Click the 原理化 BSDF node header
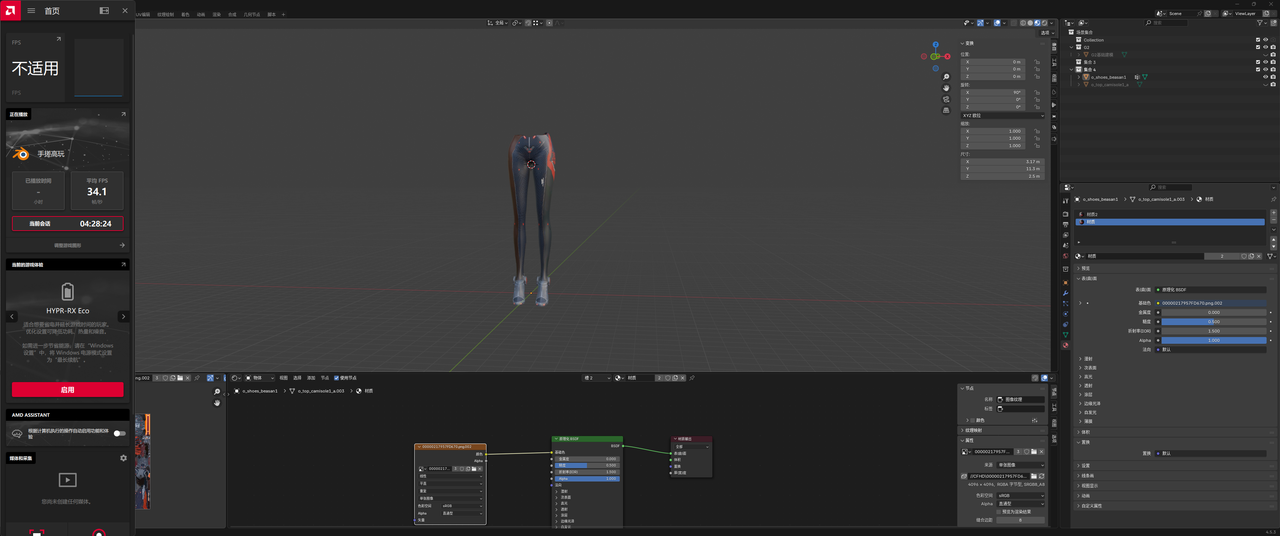Screen dimensions: 1280x536 click(587, 439)
